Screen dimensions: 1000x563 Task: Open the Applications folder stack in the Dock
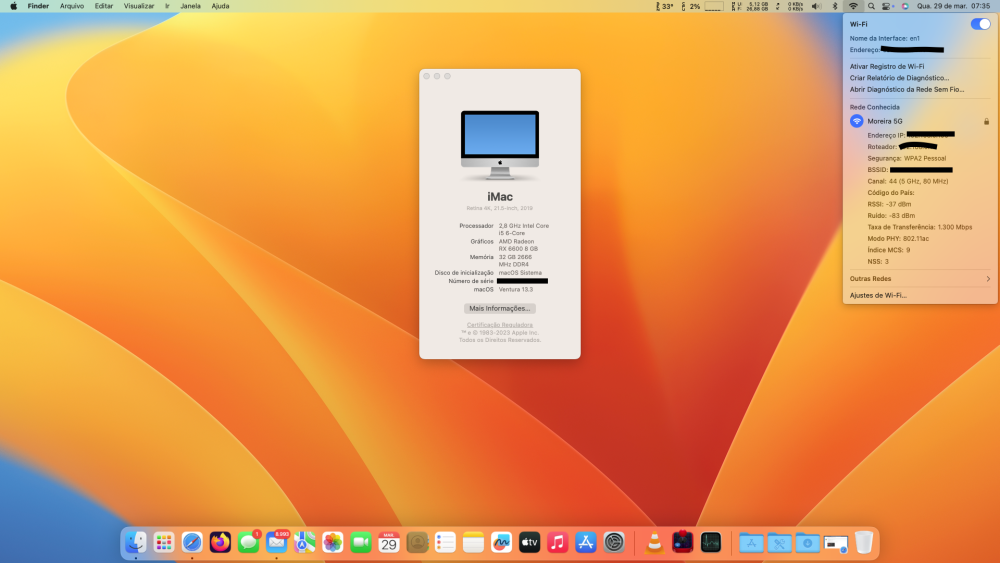(751, 543)
